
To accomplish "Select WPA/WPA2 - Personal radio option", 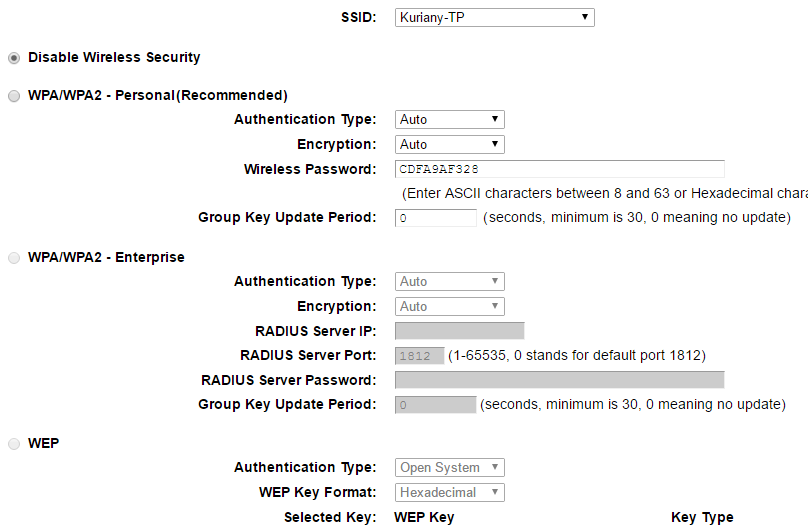I will coord(14,96).
